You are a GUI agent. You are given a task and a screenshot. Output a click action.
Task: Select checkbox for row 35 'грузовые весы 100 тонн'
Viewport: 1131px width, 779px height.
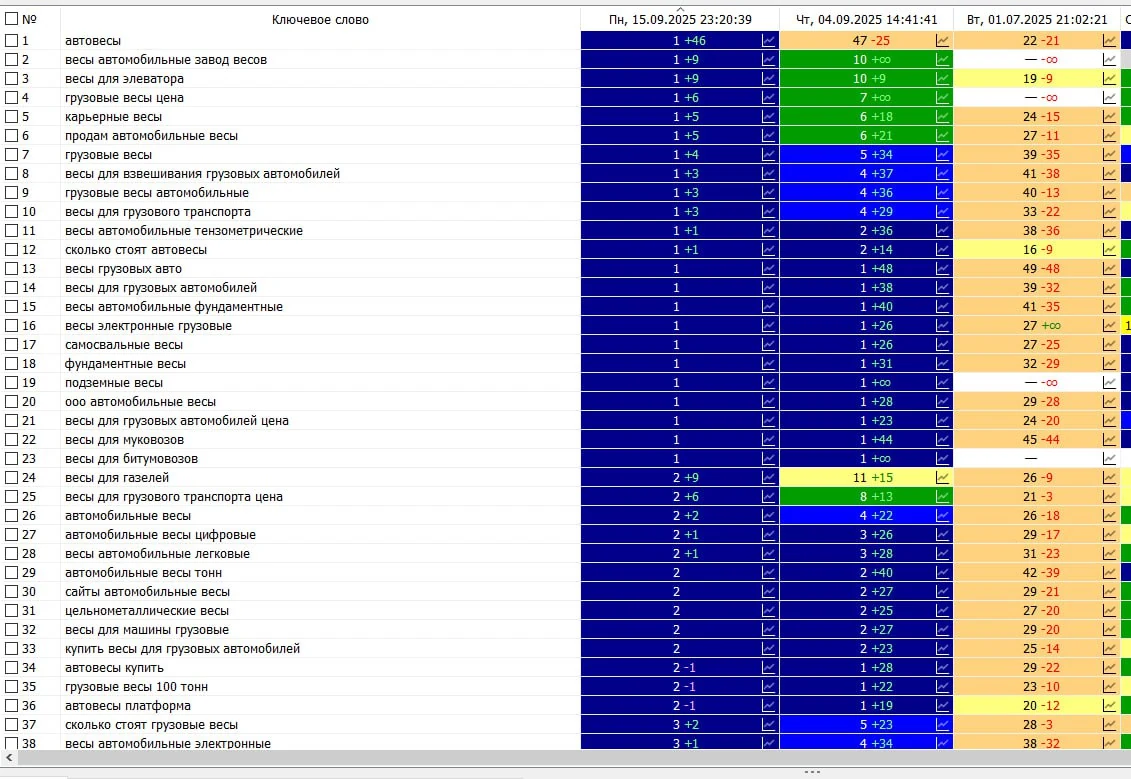[x=12, y=687]
